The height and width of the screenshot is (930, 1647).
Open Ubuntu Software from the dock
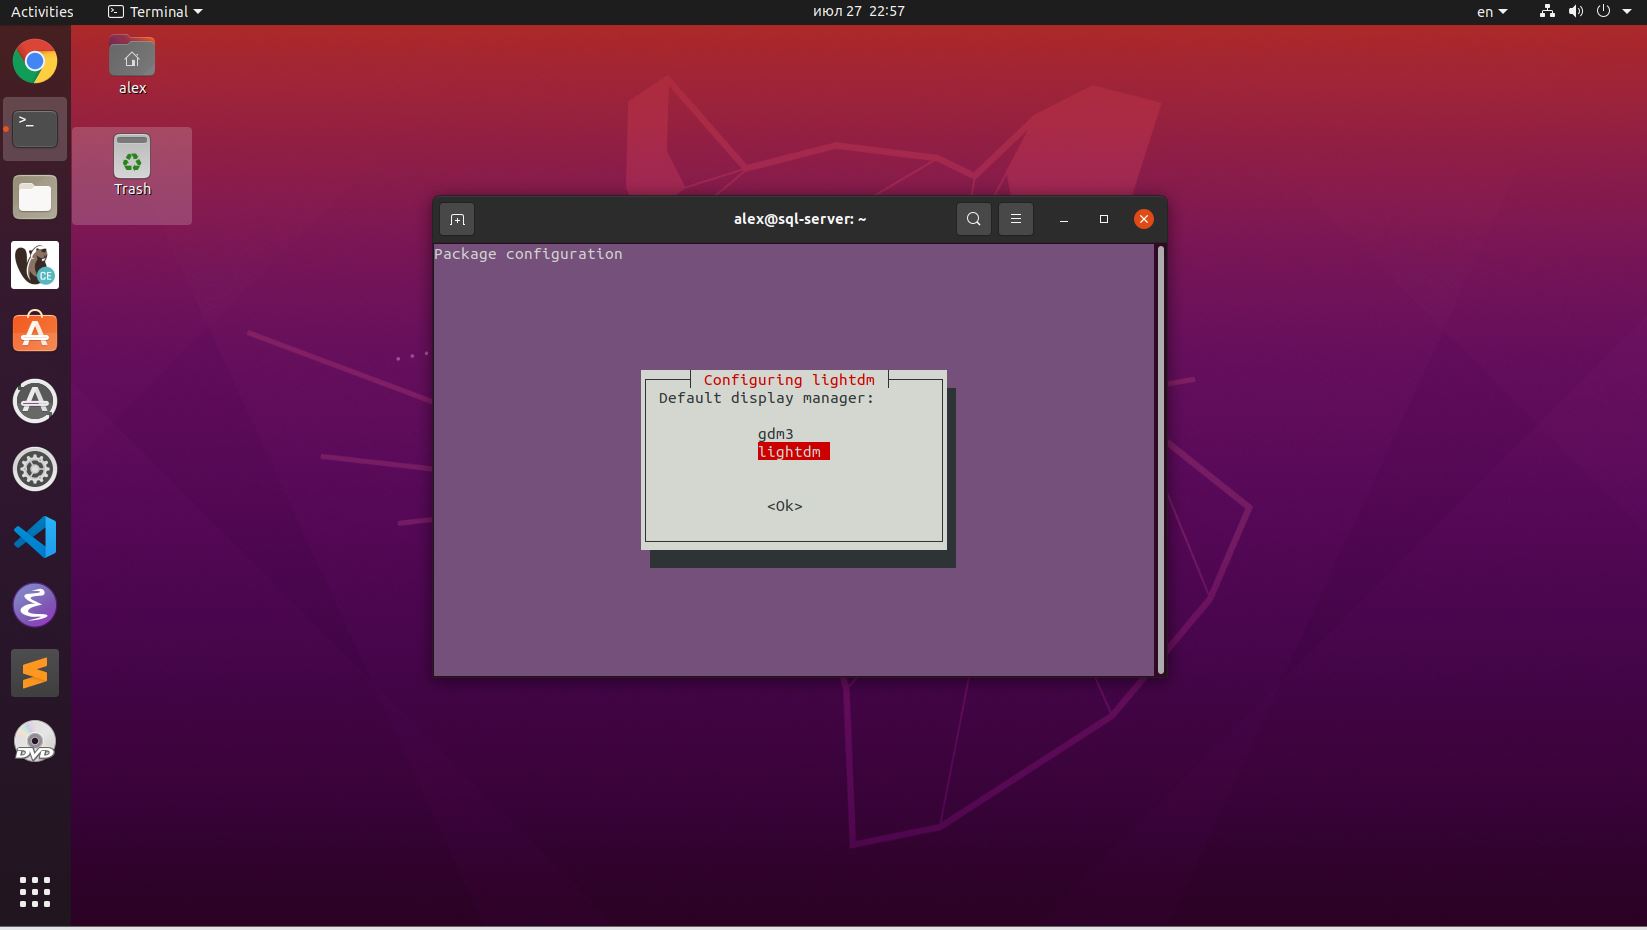35,333
